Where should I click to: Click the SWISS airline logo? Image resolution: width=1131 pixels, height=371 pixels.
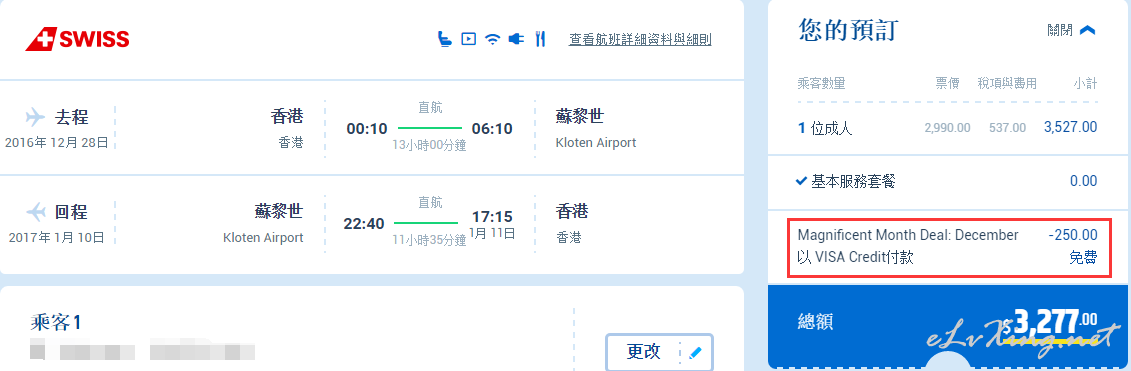pos(77,40)
